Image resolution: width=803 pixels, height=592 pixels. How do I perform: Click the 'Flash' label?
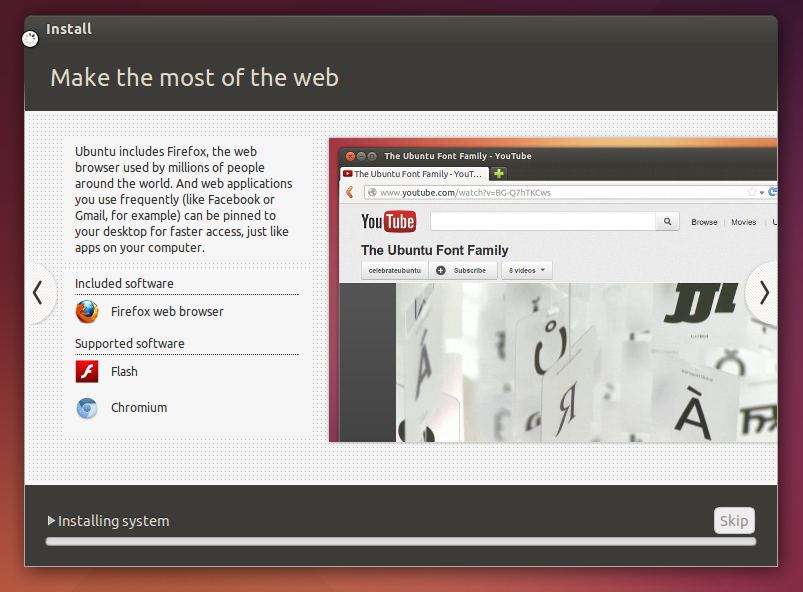(124, 371)
